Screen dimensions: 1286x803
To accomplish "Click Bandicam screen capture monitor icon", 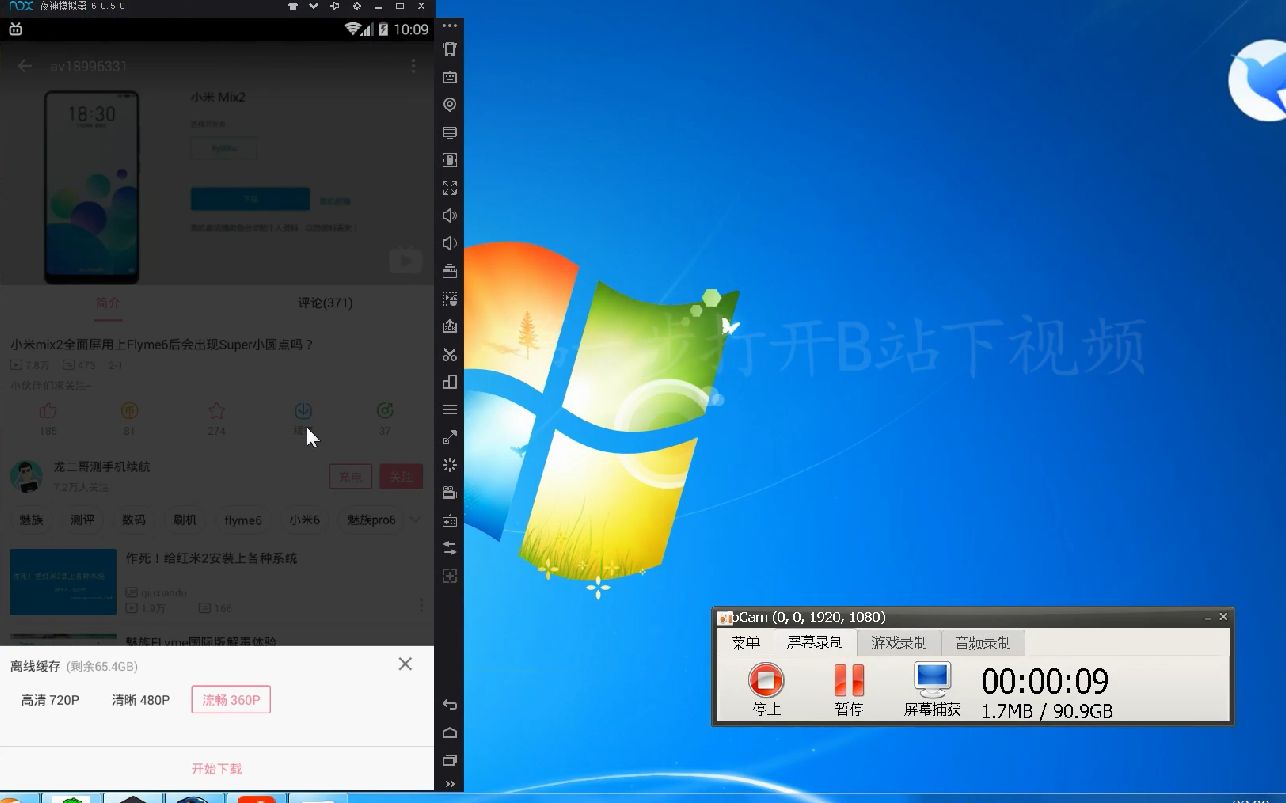I will [932, 689].
